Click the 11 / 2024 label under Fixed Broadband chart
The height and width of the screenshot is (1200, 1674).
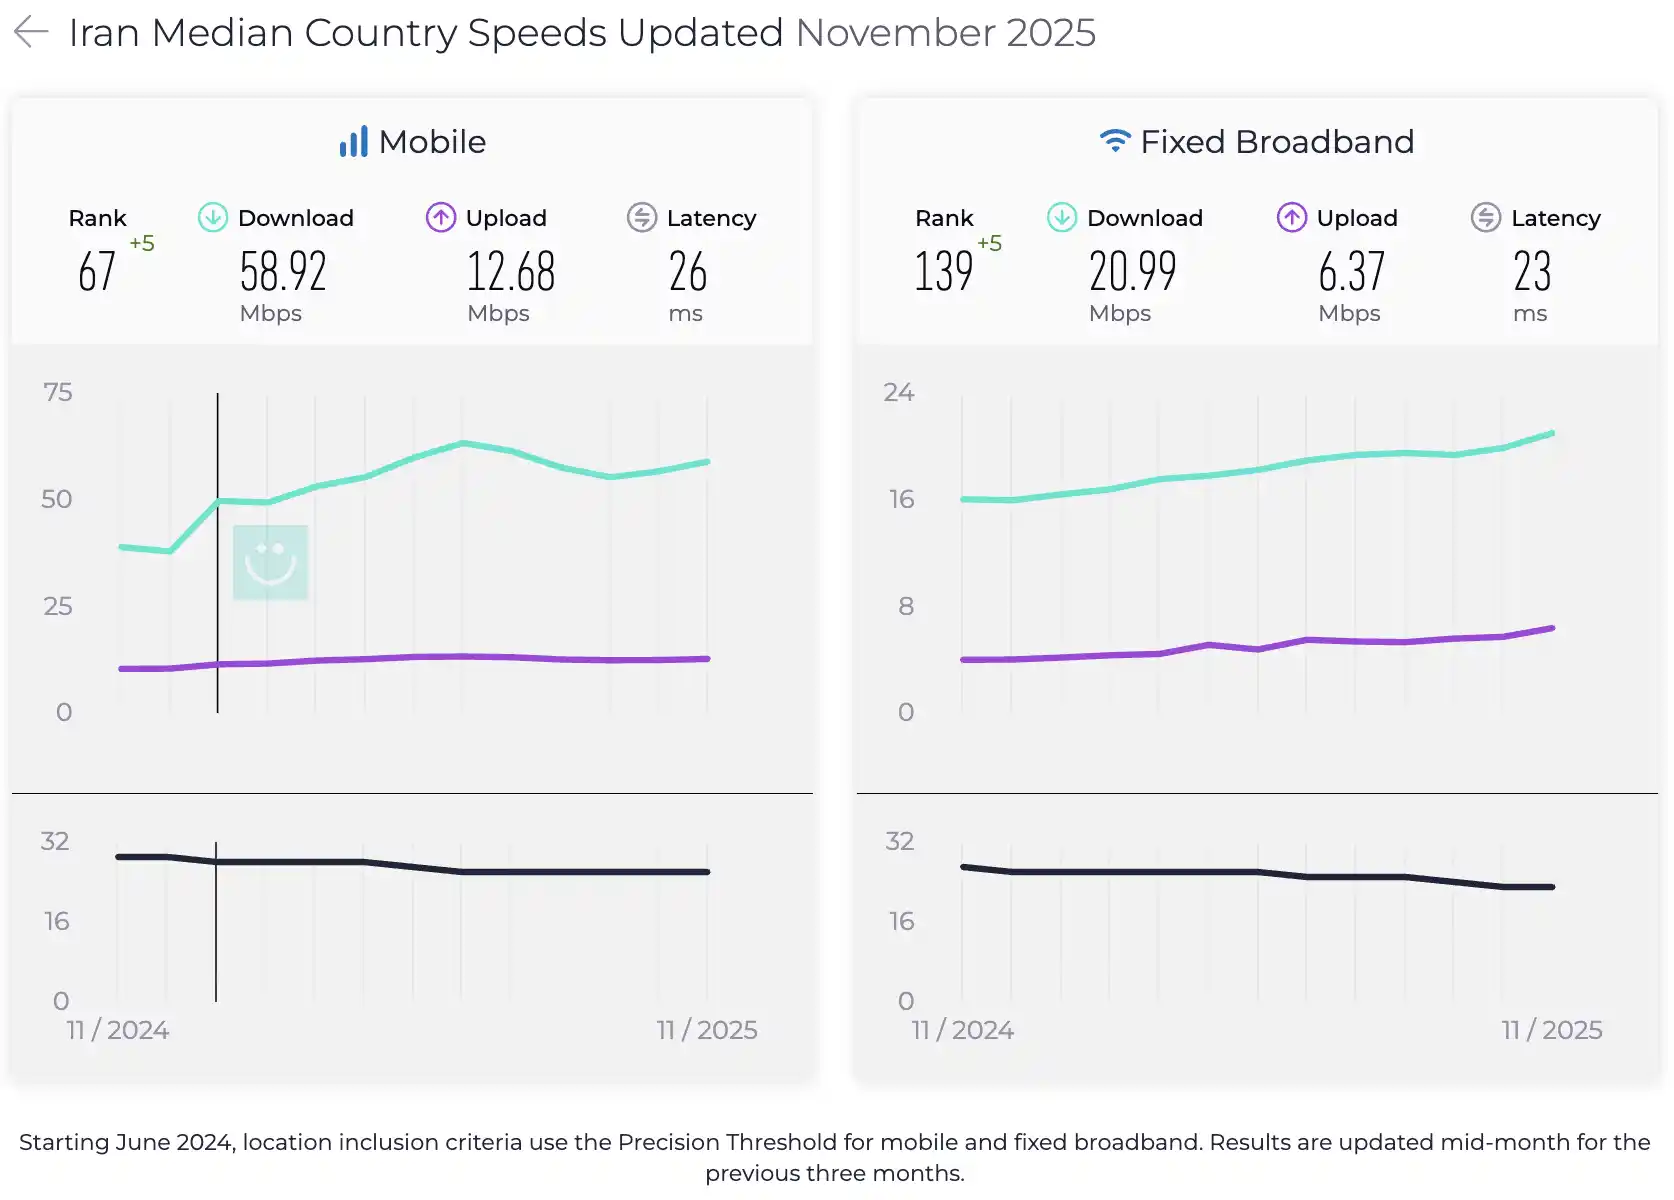pos(962,1030)
